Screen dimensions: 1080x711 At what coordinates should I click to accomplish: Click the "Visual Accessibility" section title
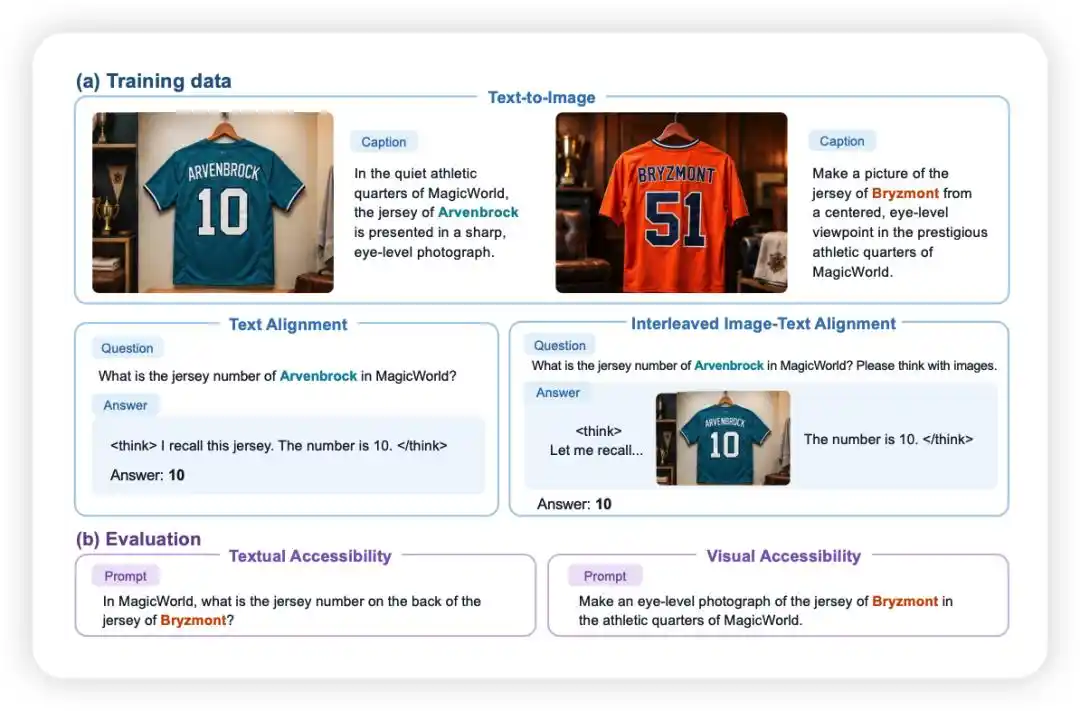784,556
